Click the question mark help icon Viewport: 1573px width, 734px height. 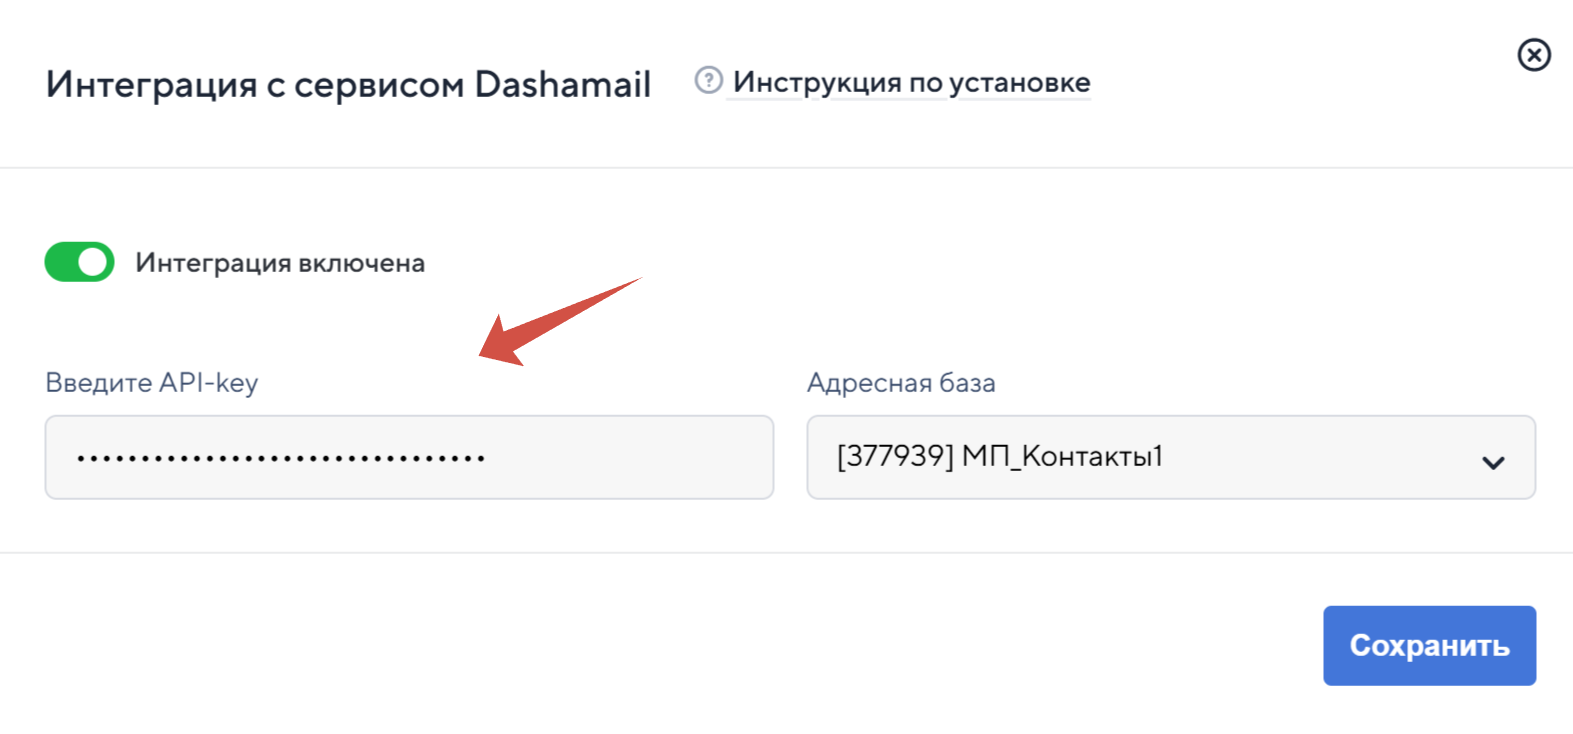708,80
